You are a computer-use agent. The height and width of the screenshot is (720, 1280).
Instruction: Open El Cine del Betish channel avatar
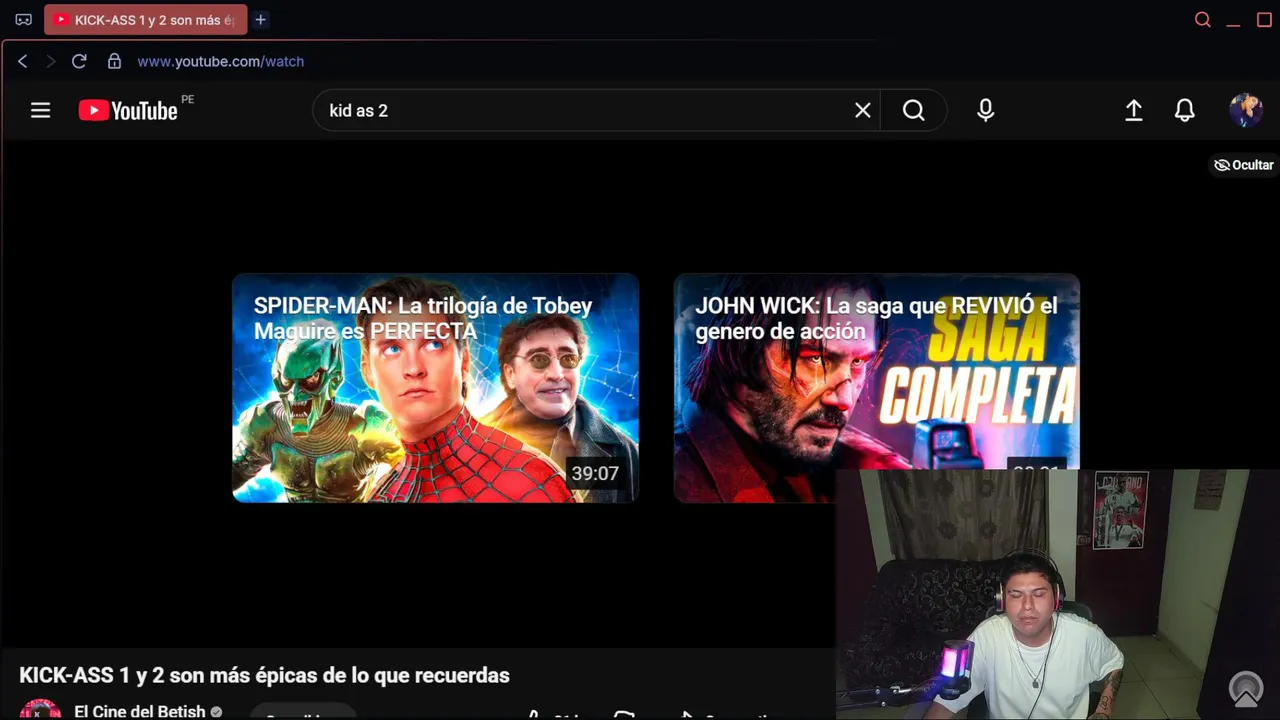[40, 709]
